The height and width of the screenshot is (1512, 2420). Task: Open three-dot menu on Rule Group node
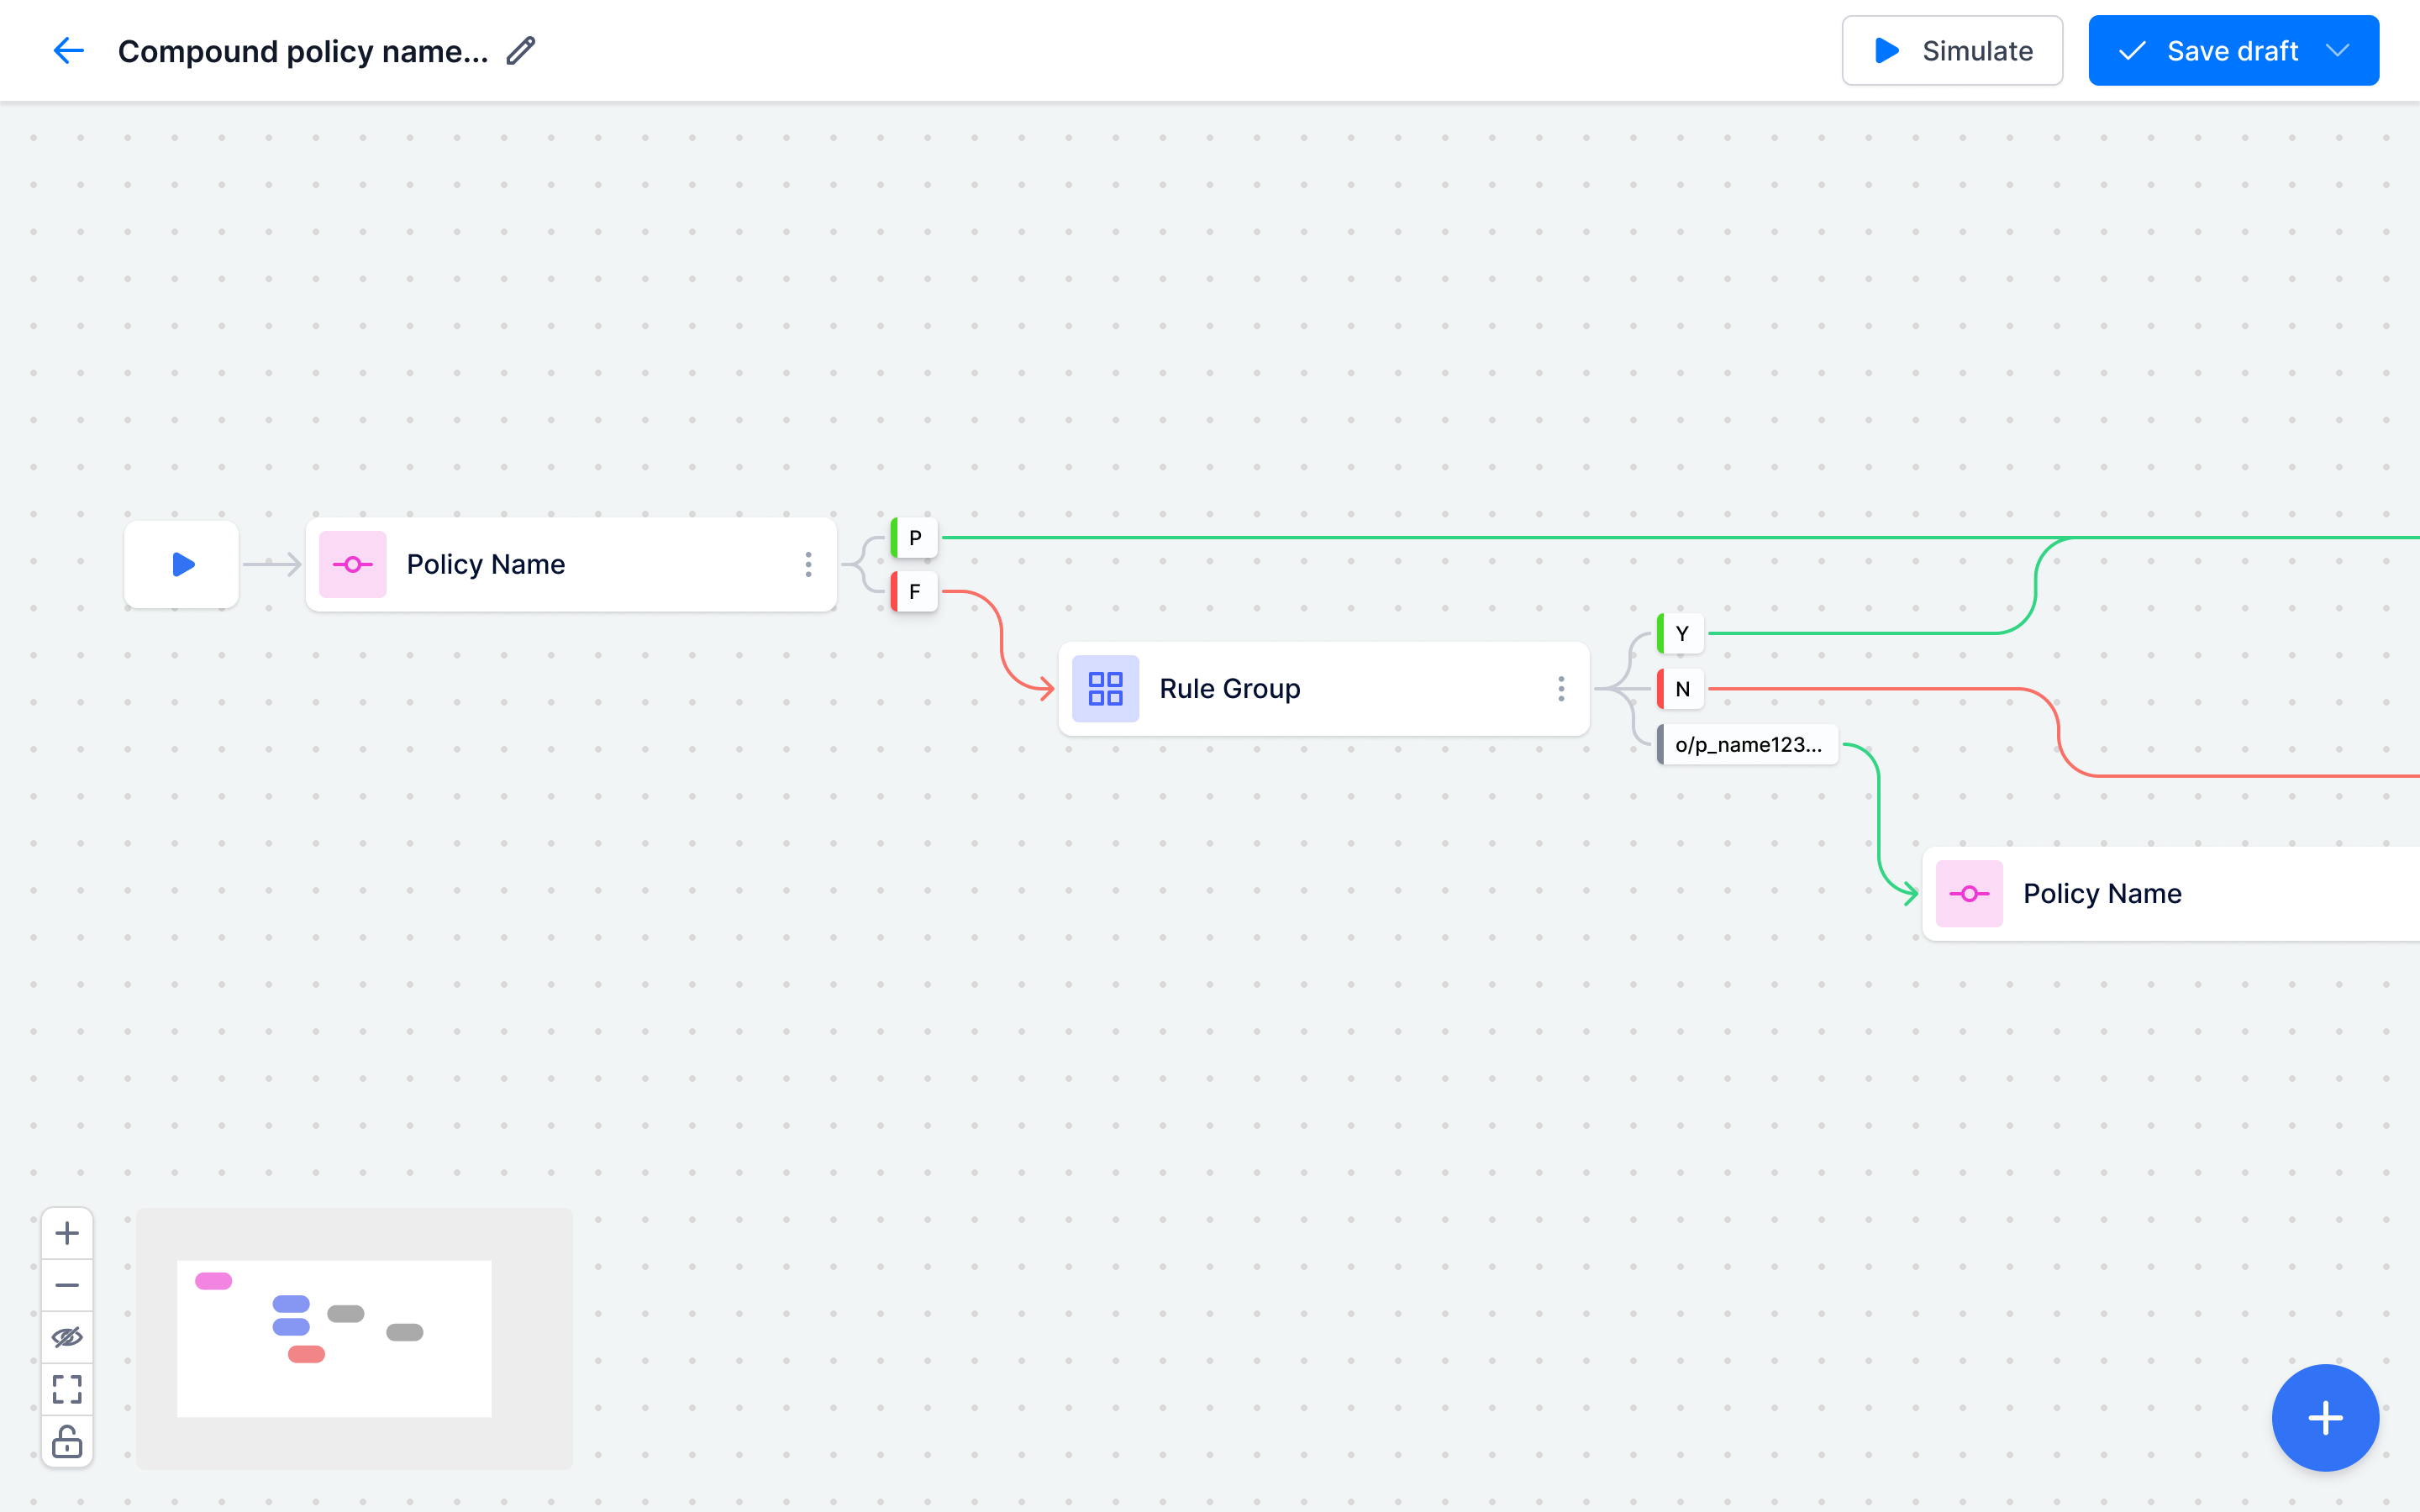pos(1561,689)
